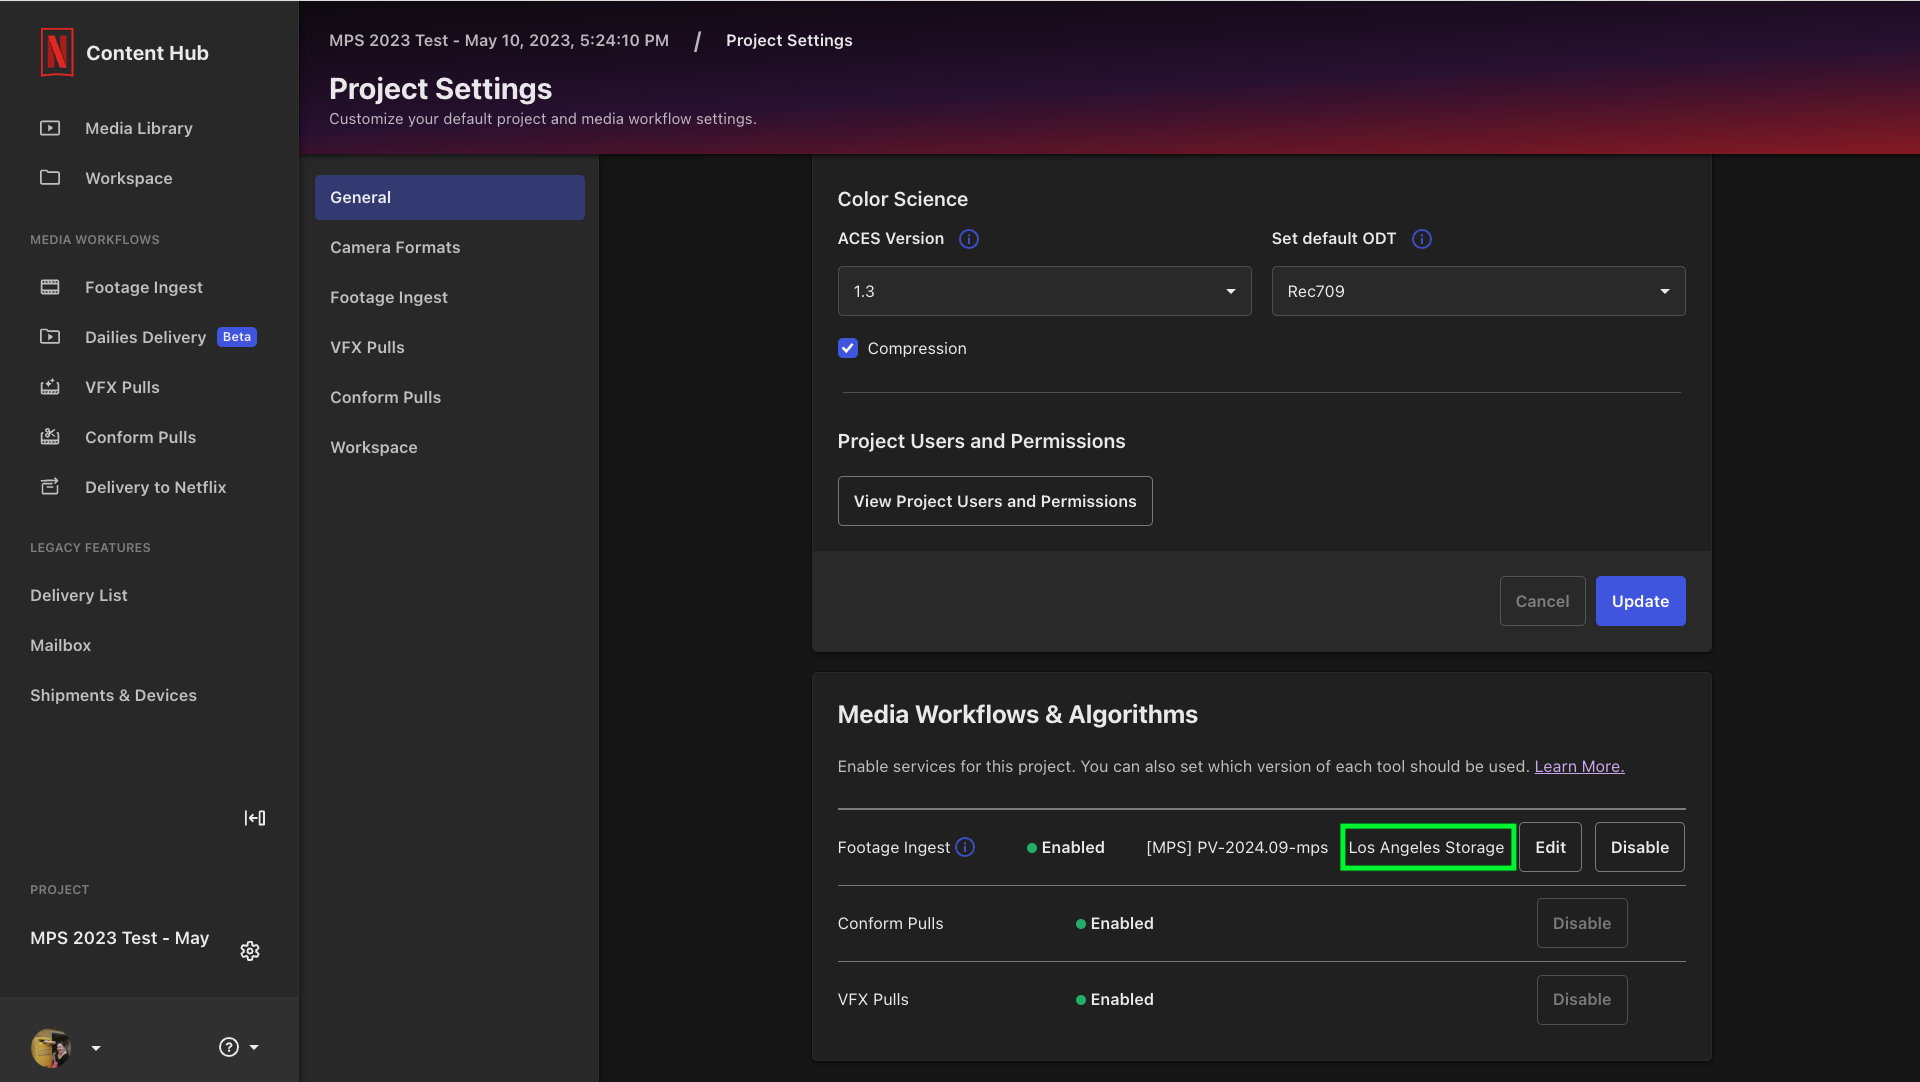This screenshot has width=1920, height=1082.
Task: Select the Camera Formats settings tab
Action: (450, 247)
